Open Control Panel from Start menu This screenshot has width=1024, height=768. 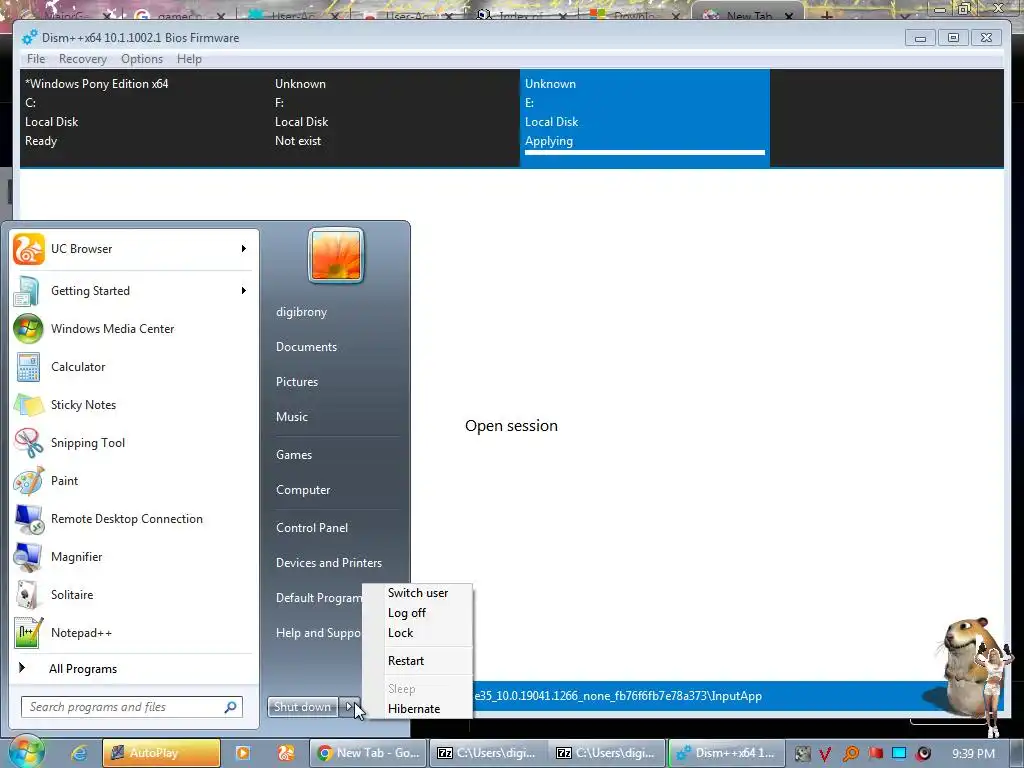coord(312,528)
